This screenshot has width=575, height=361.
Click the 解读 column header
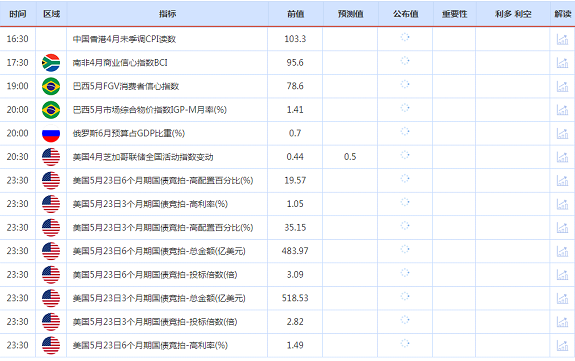[563, 14]
